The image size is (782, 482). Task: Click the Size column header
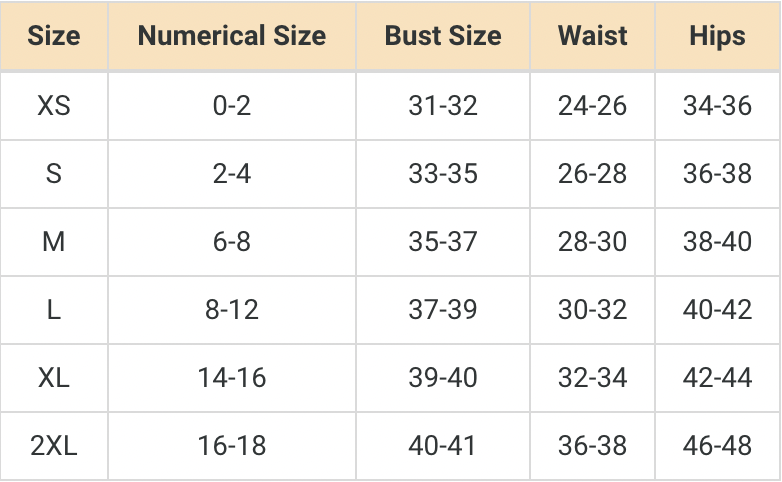[x=54, y=37]
